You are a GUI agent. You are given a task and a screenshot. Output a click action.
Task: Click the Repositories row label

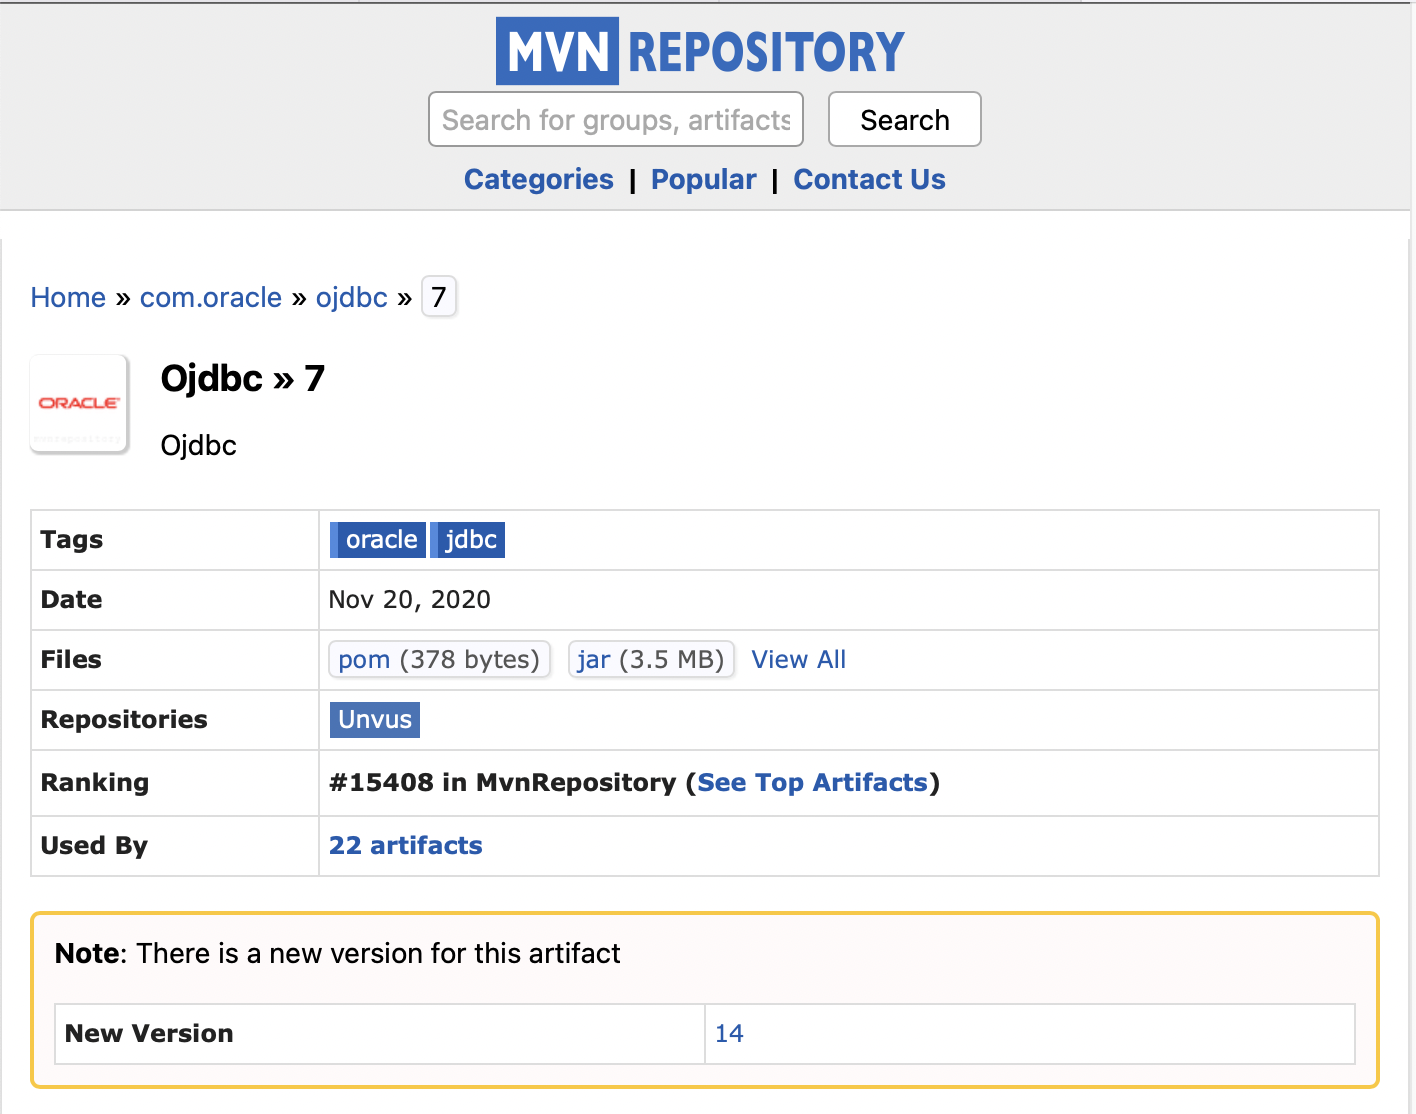point(124,719)
